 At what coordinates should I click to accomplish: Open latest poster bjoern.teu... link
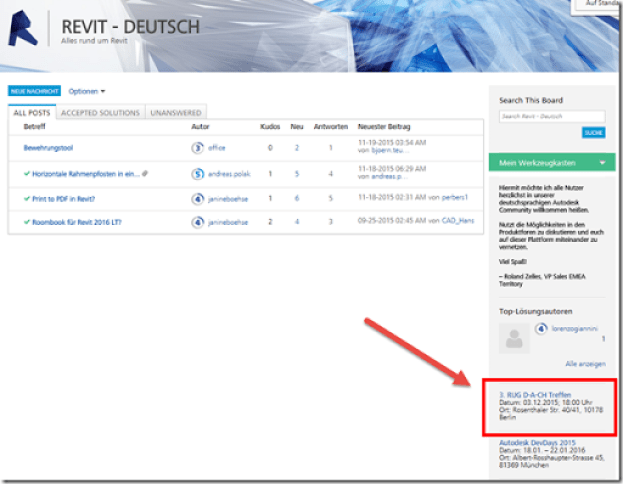[389, 150]
